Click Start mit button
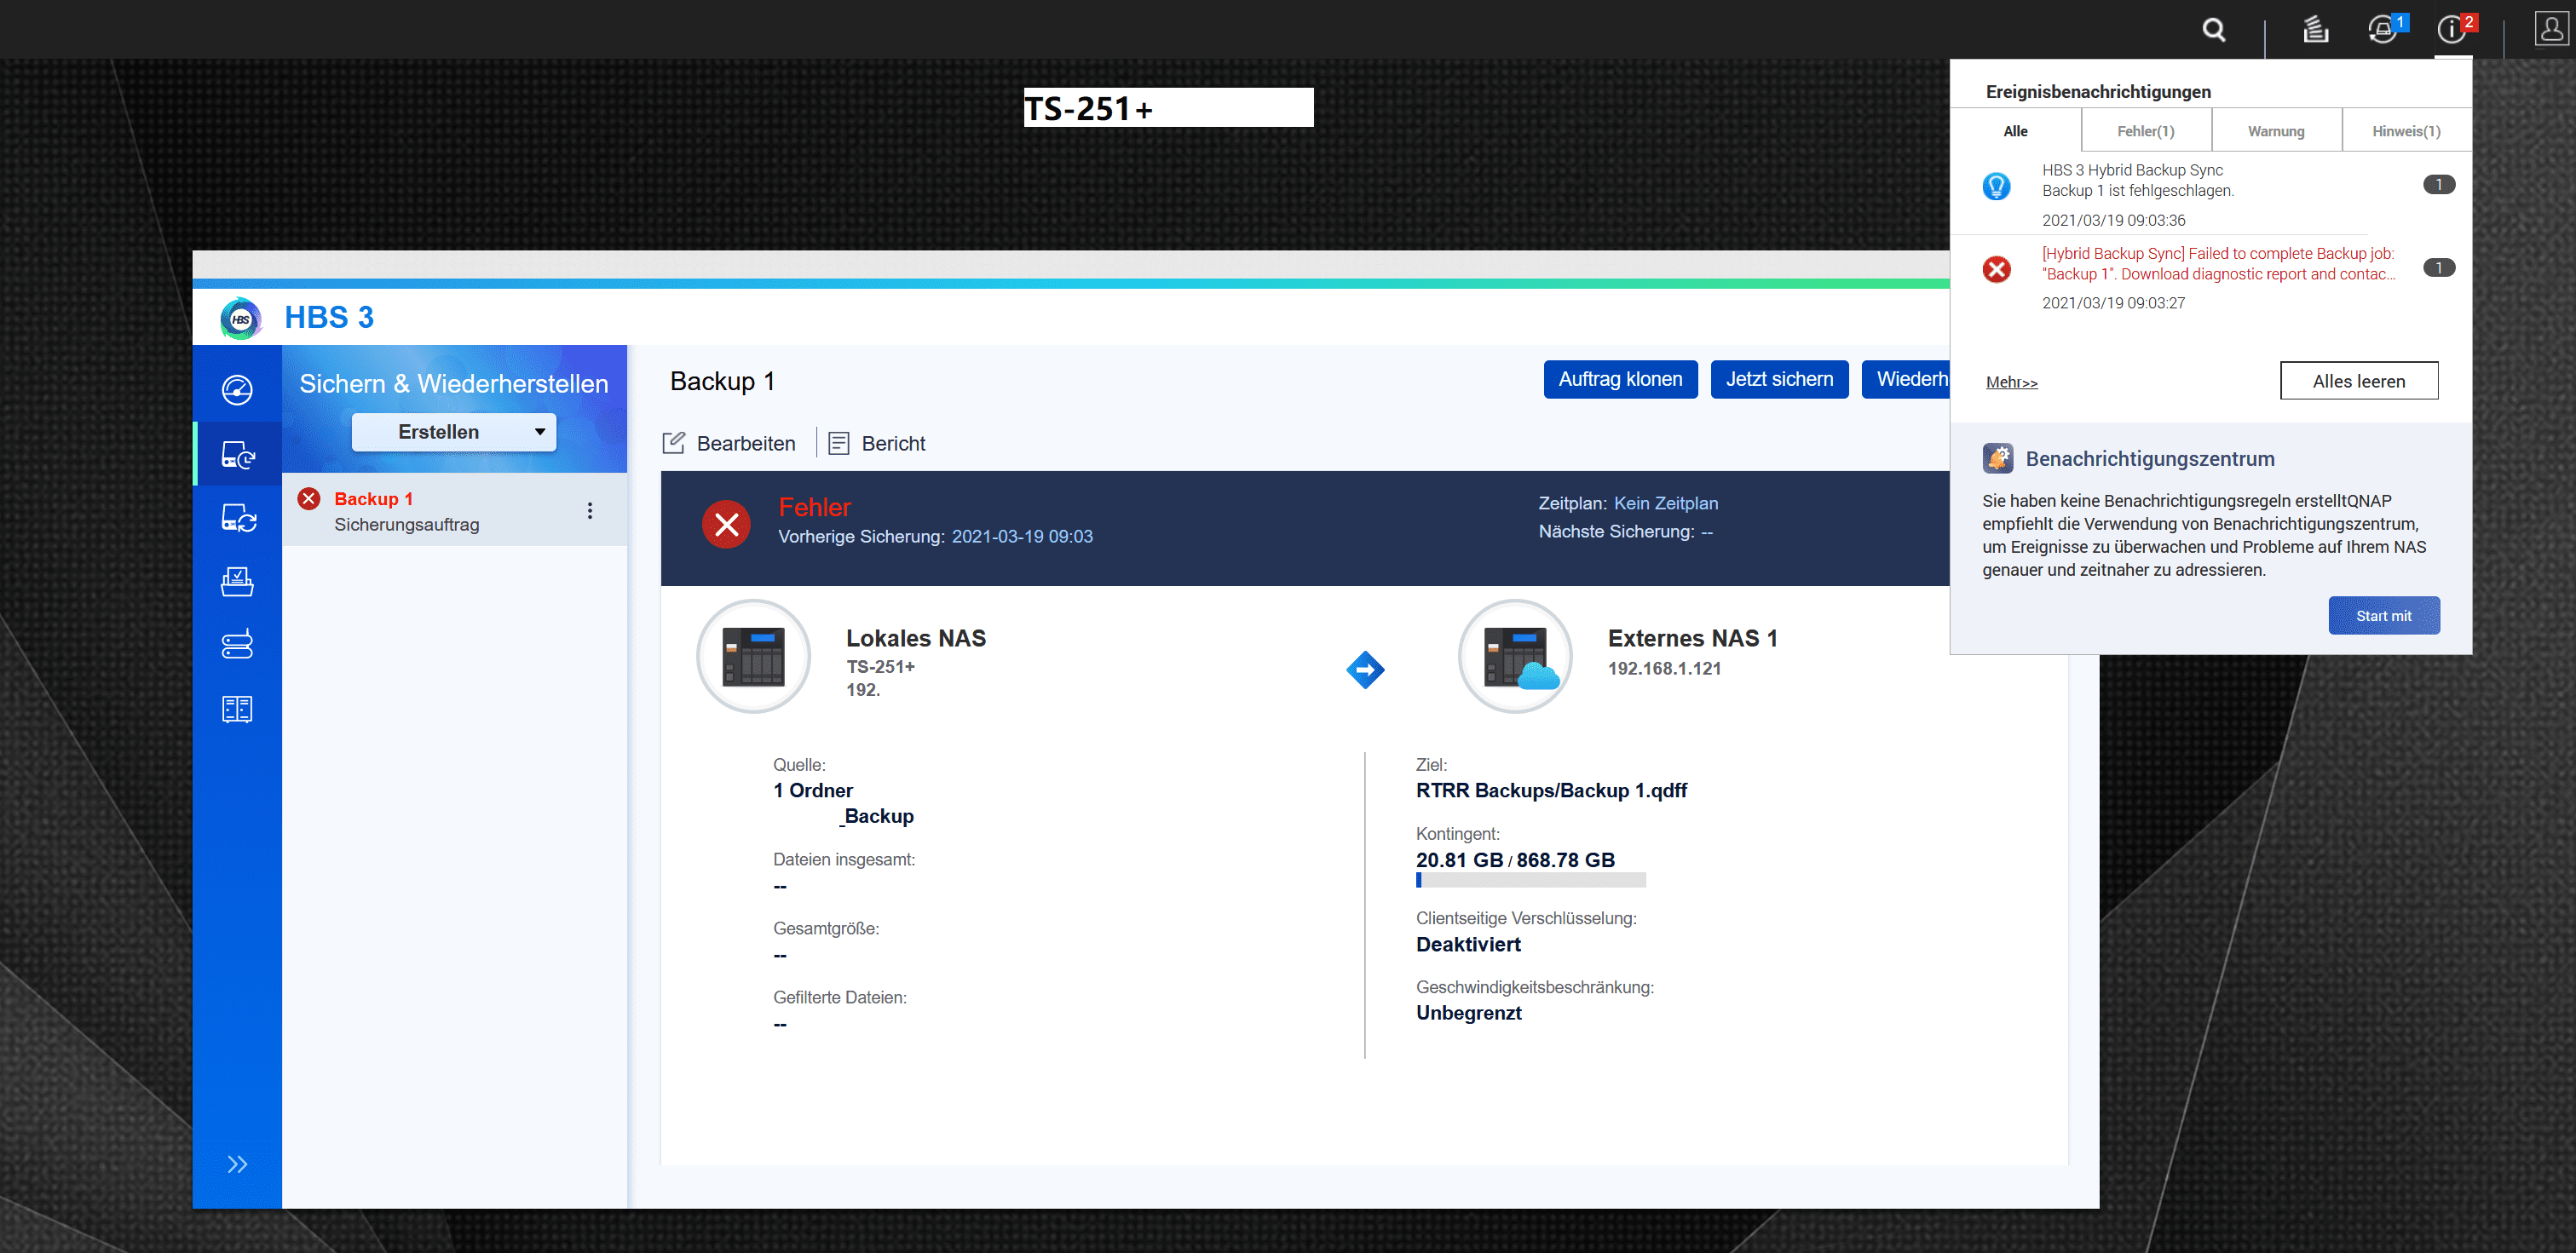Viewport: 2576px width, 1253px height. tap(2384, 616)
